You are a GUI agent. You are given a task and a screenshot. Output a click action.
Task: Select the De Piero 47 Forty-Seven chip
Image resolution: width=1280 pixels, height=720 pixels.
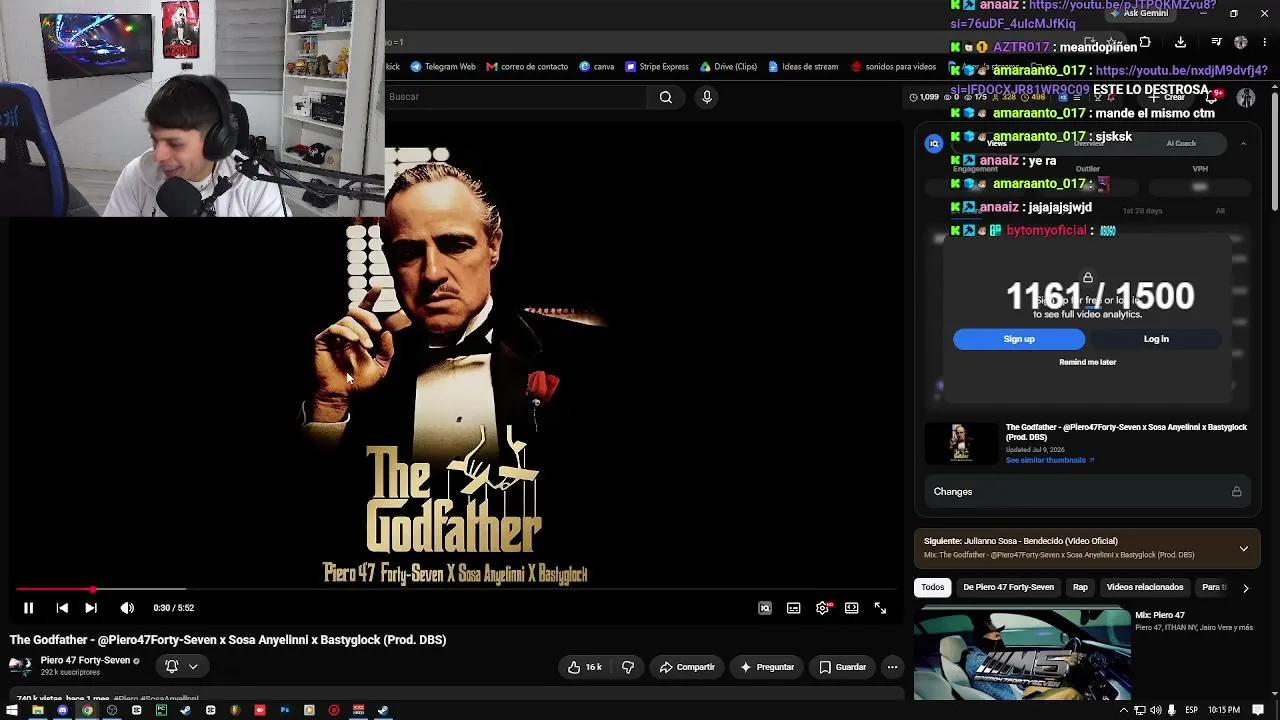[x=1008, y=587]
